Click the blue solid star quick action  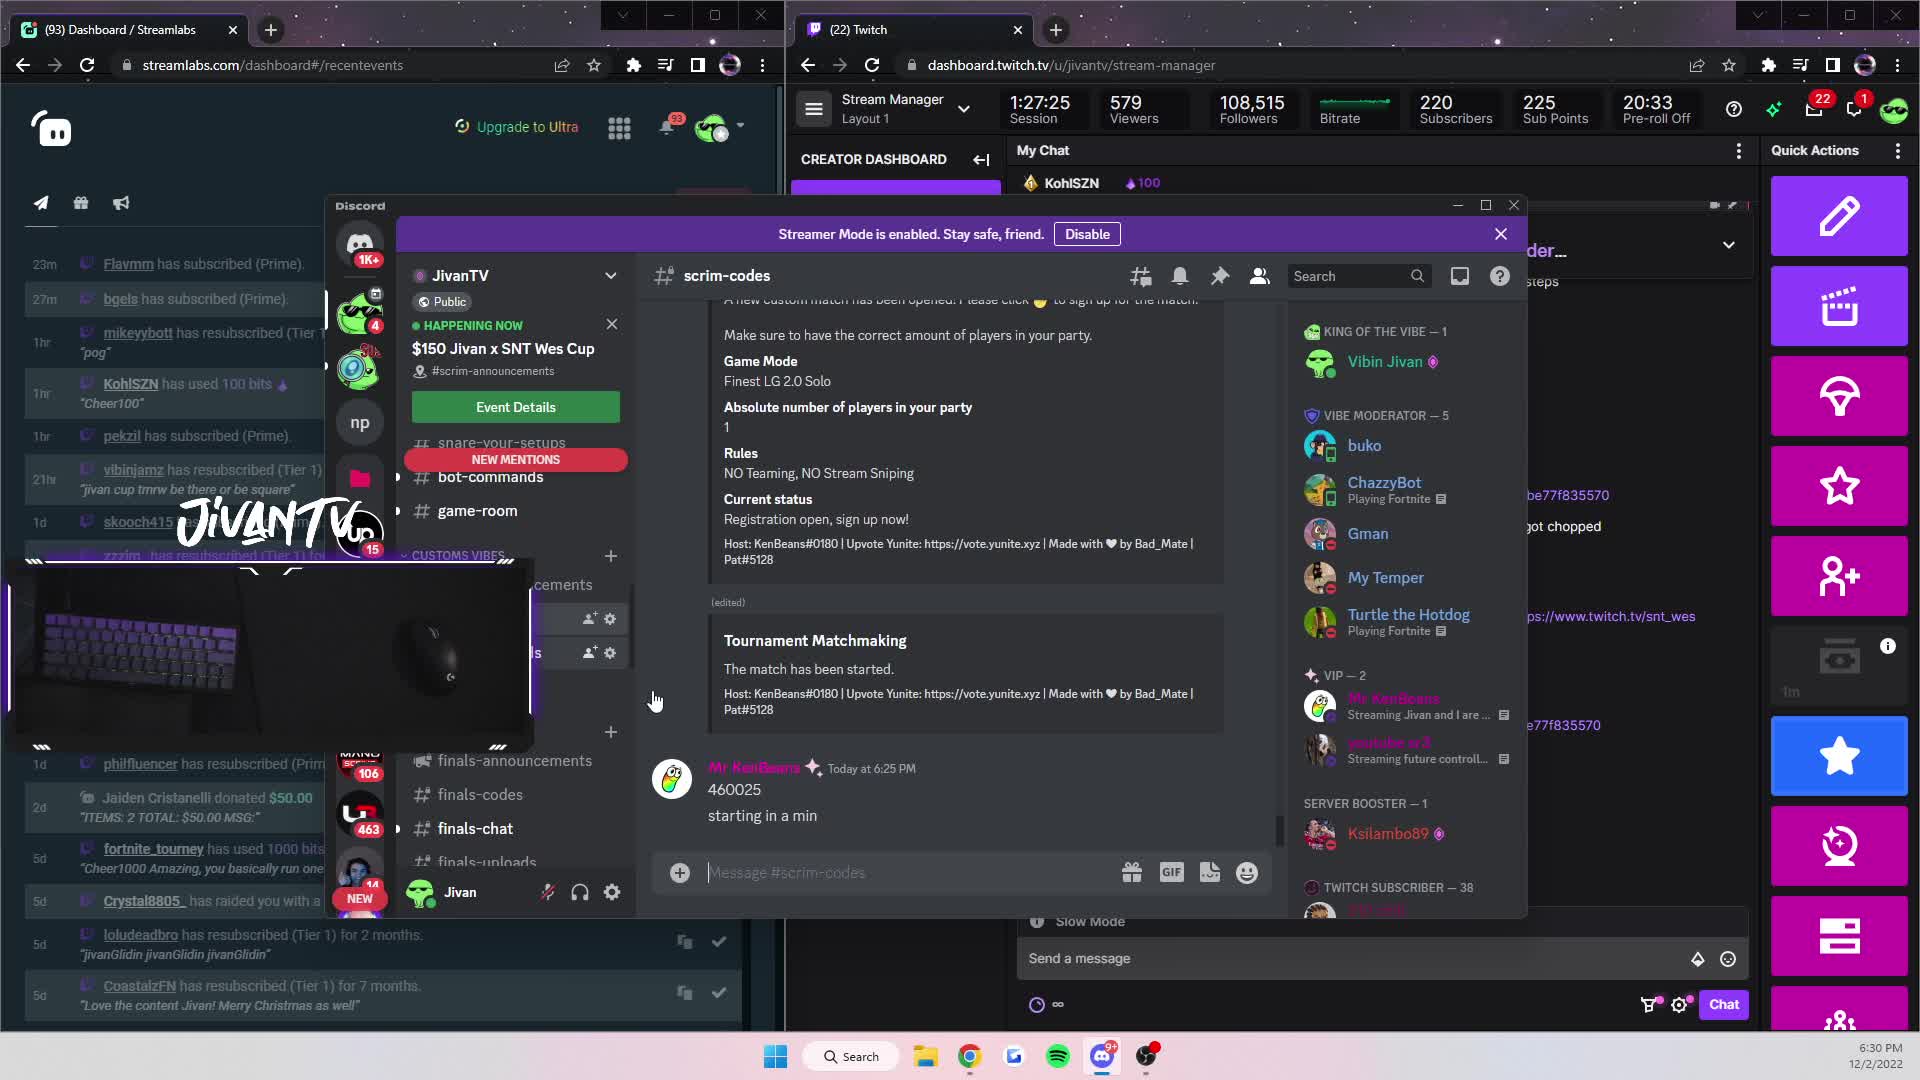tap(1839, 756)
